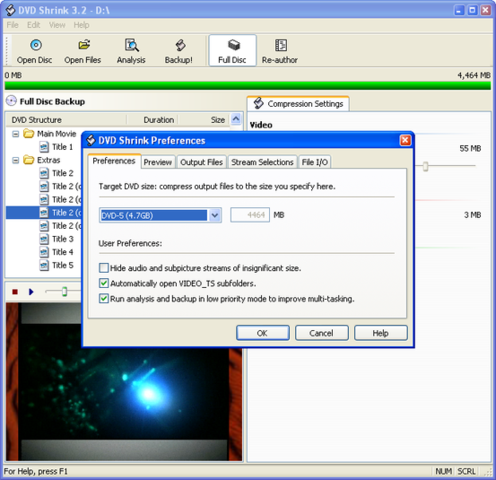Click the Title 1 file icon
Screen dimensions: 496x480
(x=44, y=147)
